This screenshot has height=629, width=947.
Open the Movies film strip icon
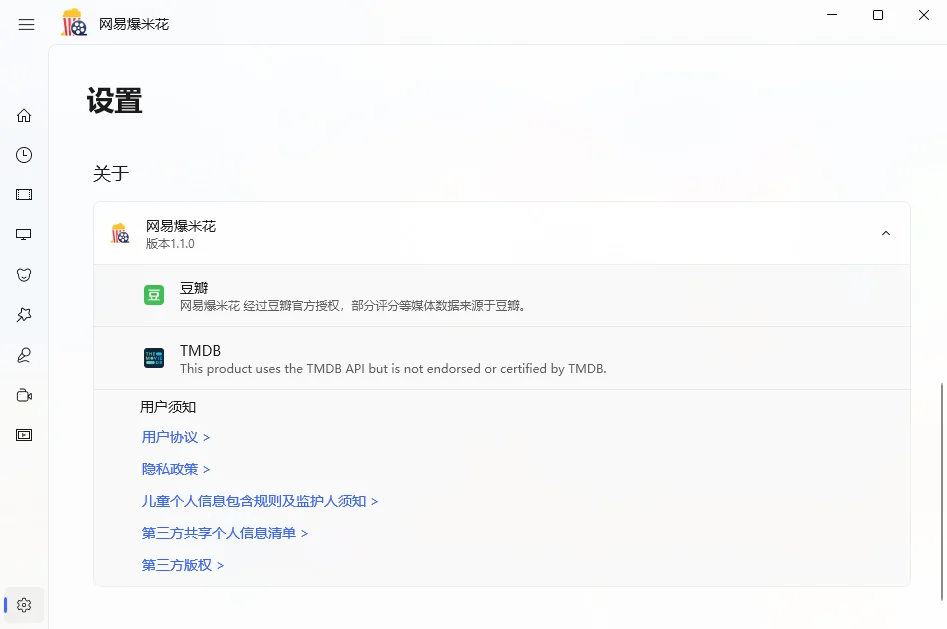point(24,195)
